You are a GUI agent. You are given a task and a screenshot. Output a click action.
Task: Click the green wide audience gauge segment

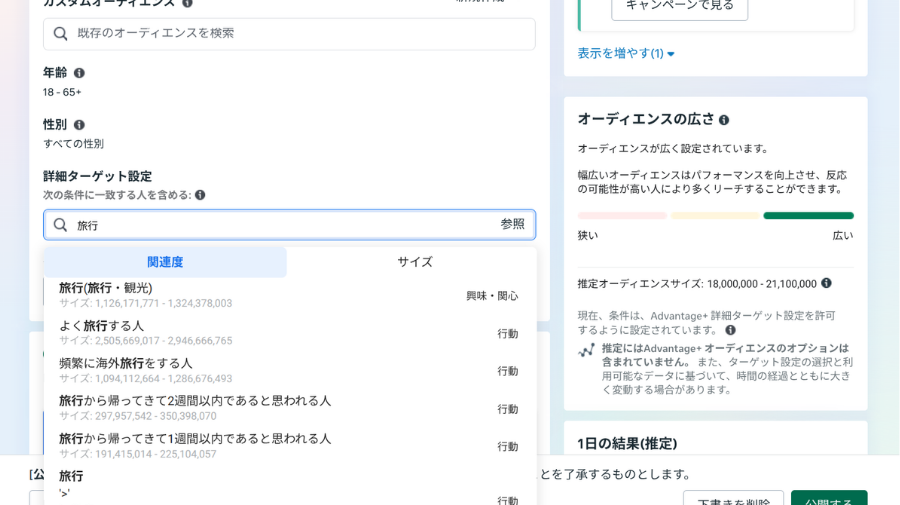pyautogui.click(x=808, y=216)
